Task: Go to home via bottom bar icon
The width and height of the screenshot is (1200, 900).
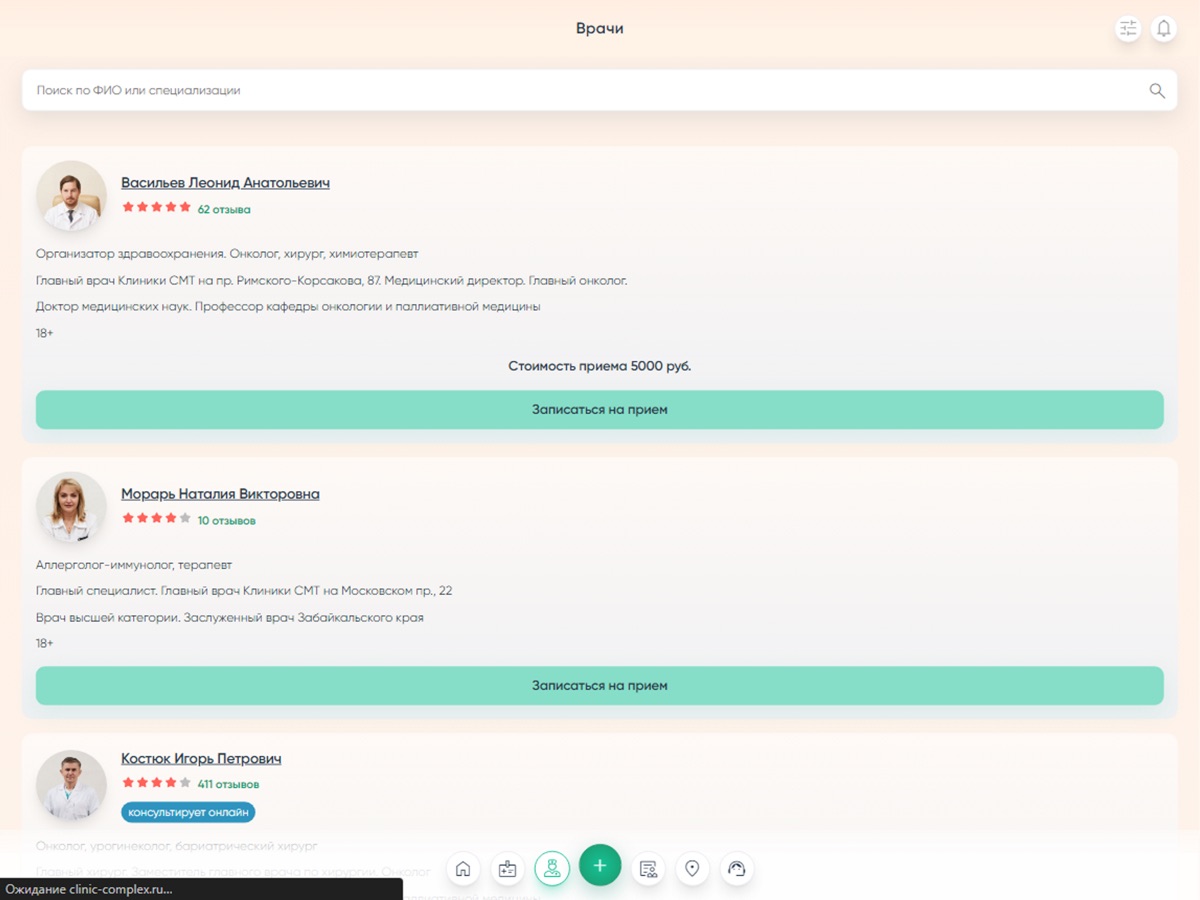Action: coord(463,869)
